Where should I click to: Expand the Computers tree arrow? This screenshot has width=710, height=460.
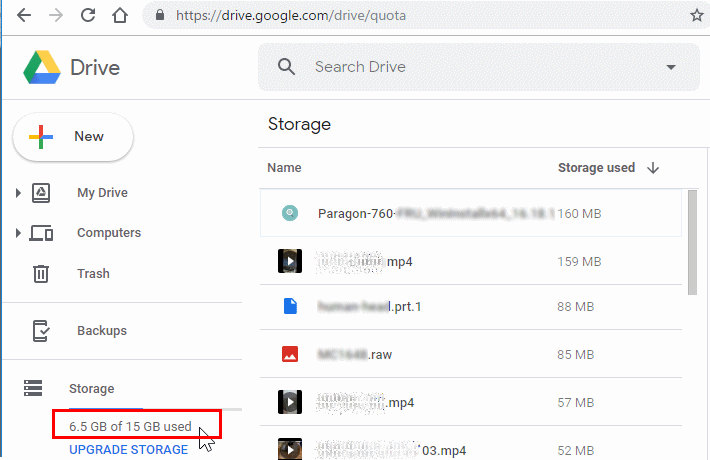pos(18,233)
